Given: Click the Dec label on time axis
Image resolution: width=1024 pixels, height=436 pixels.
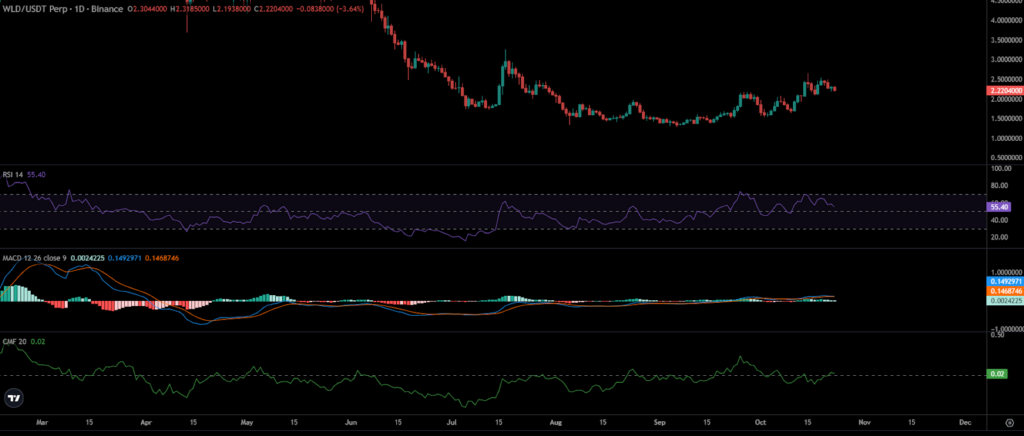Looking at the screenshot, I should (x=966, y=422).
